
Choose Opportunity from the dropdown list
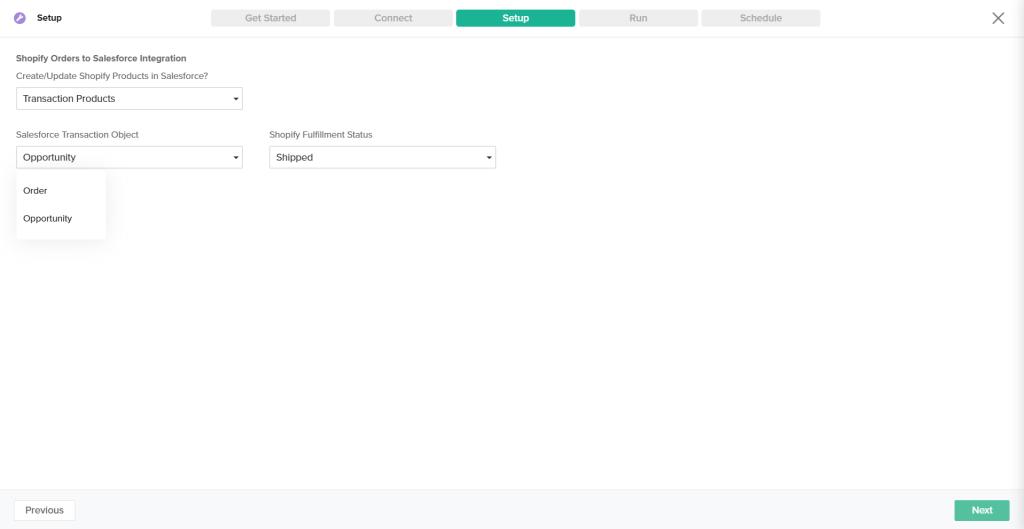coord(61,218)
